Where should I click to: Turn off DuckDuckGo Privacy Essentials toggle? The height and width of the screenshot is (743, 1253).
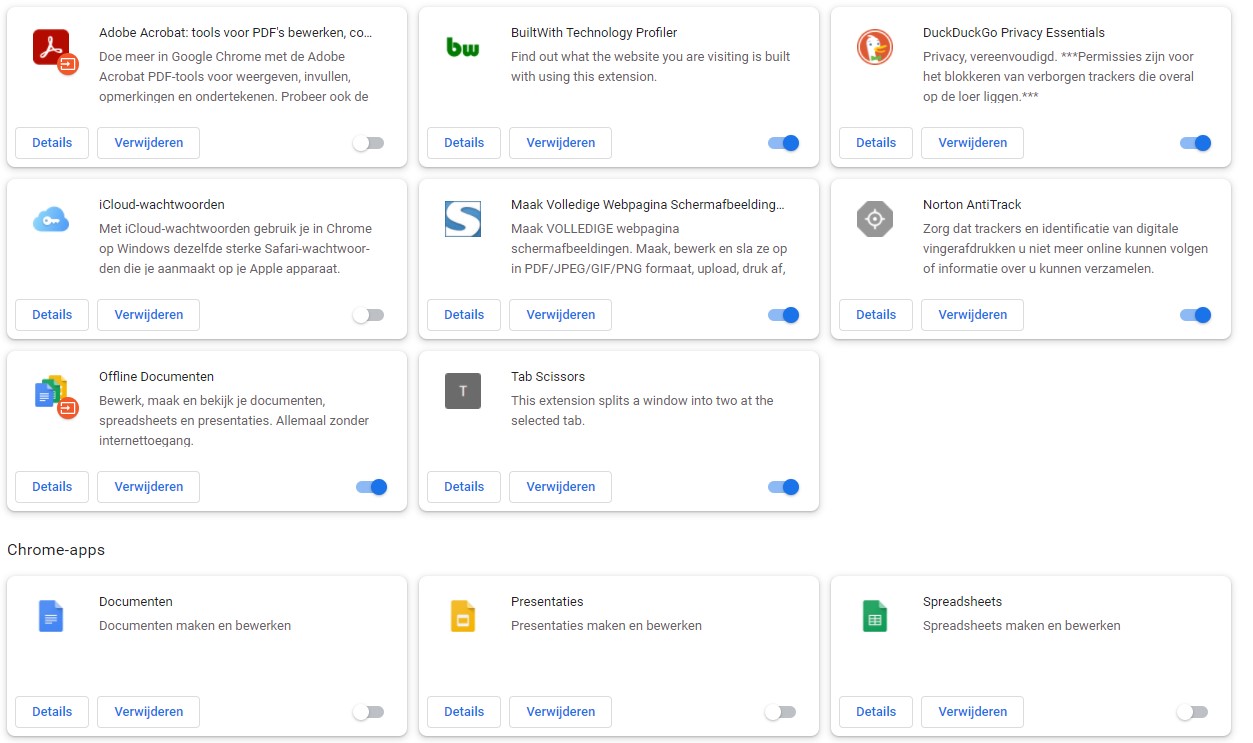pos(1196,143)
